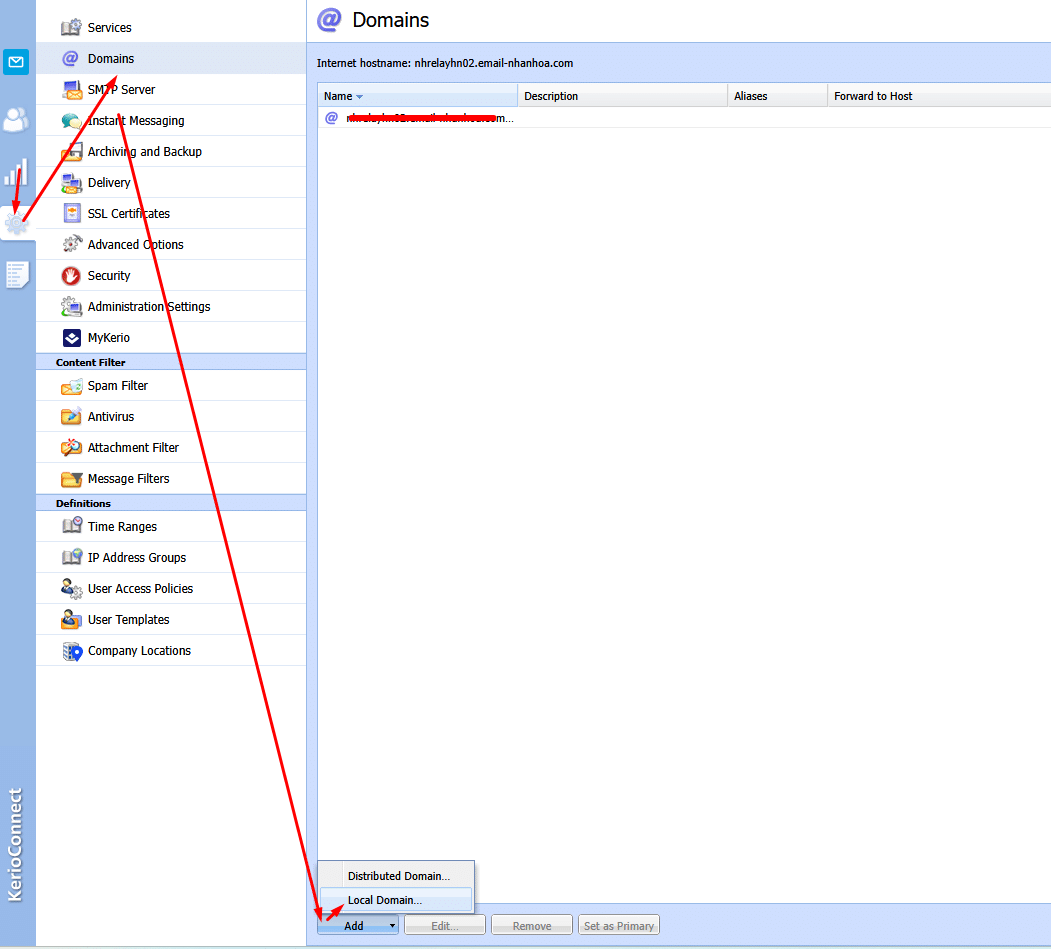Click the mail envelope icon in left rail
Image resolution: width=1051 pixels, height=949 pixels.
[16, 62]
